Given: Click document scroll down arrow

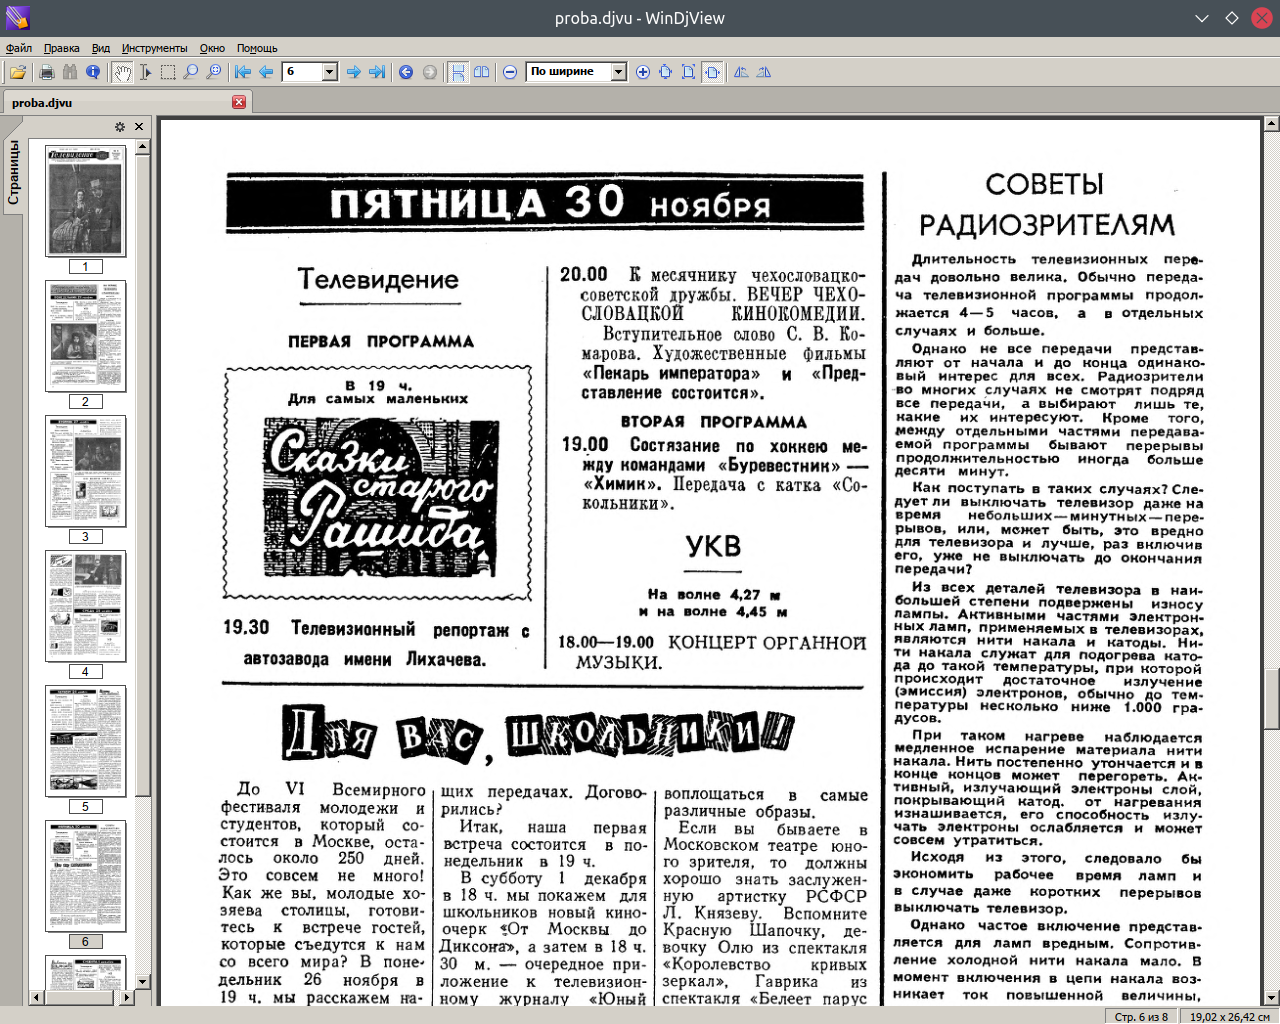Looking at the screenshot, I should 1272,997.
